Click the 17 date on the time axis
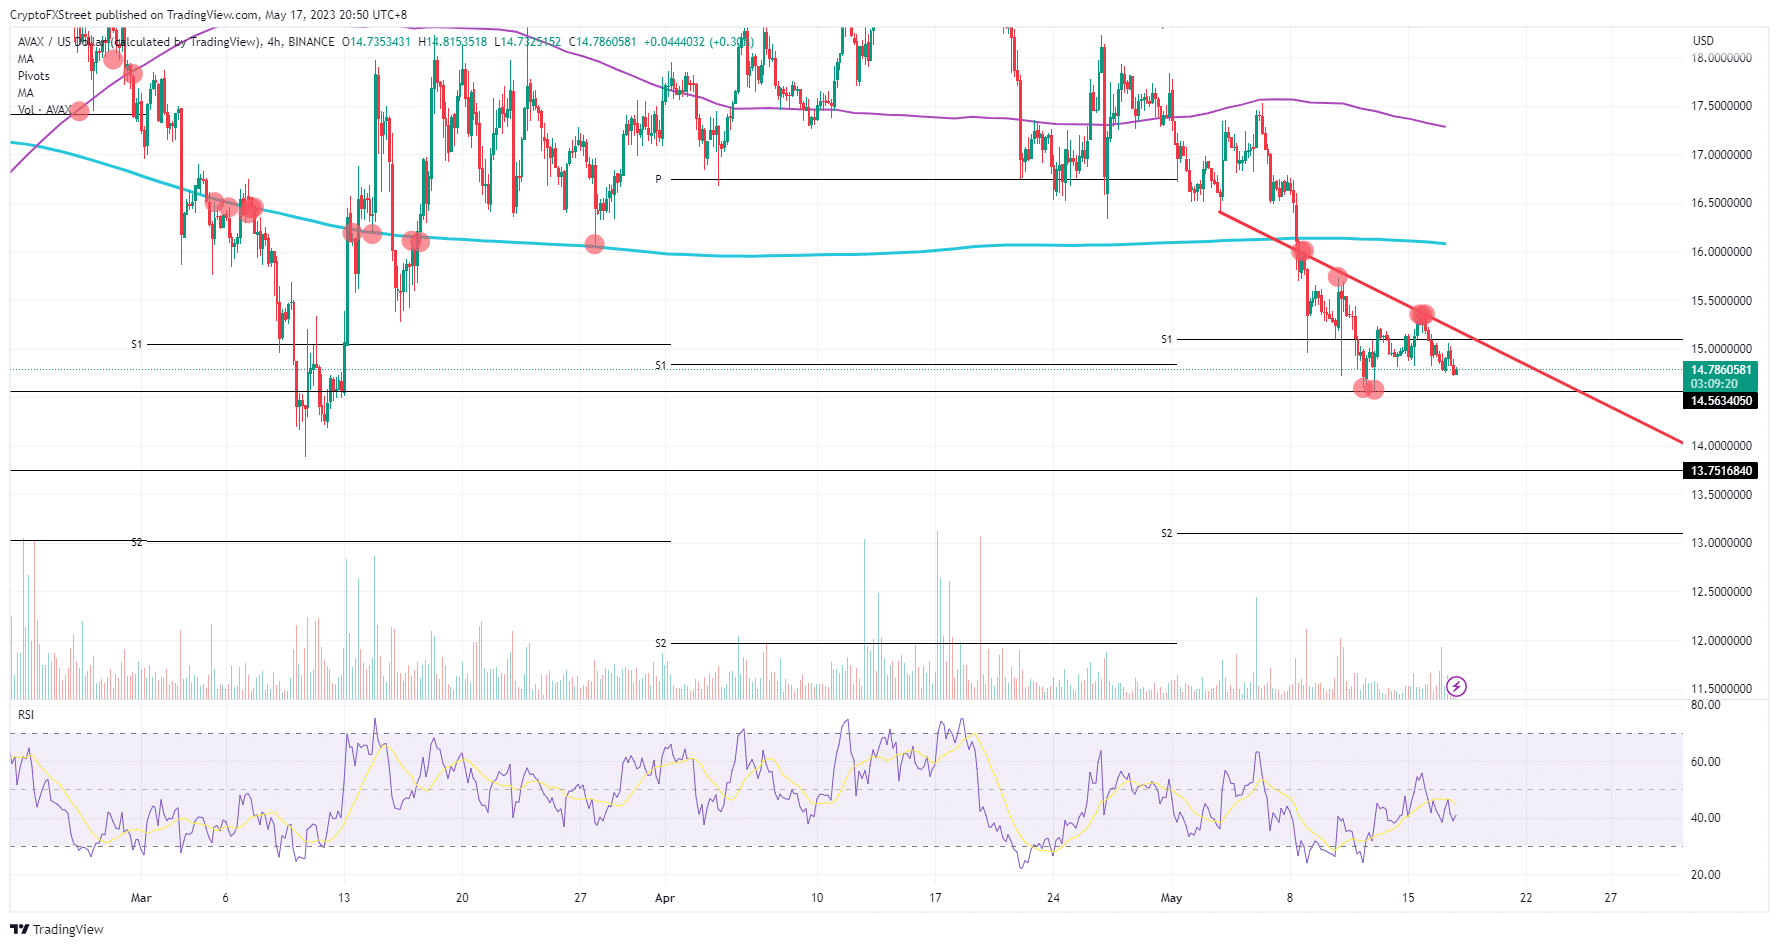The width and height of the screenshot is (1779, 947). pyautogui.click(x=935, y=898)
